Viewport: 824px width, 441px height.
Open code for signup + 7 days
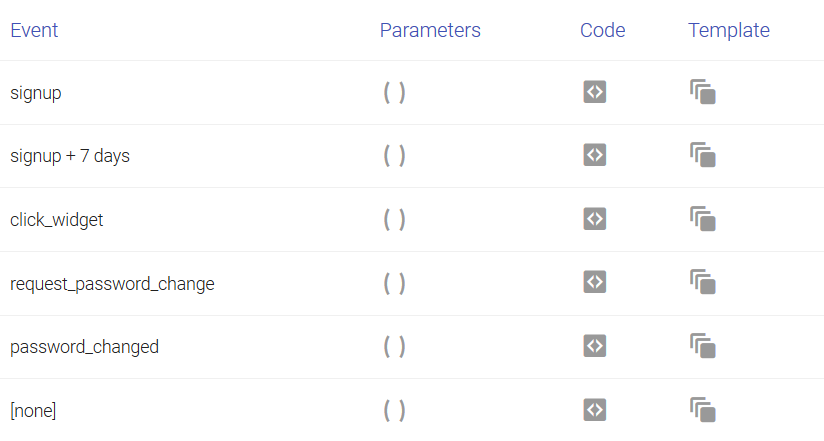pos(595,155)
